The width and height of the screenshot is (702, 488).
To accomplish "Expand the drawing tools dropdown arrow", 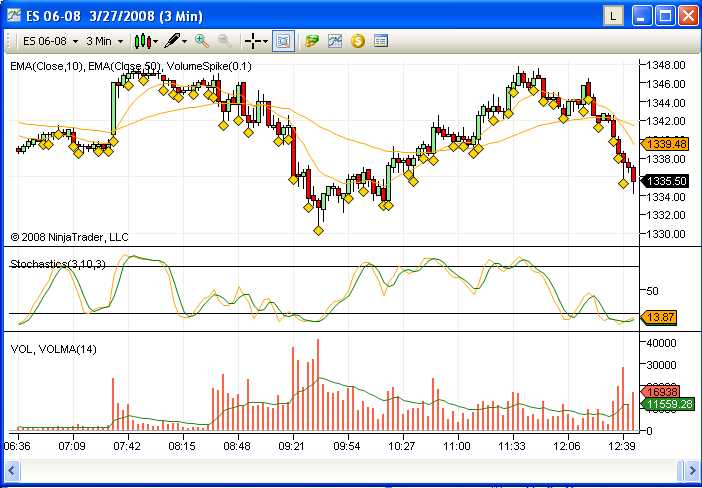I will click(x=185, y=42).
